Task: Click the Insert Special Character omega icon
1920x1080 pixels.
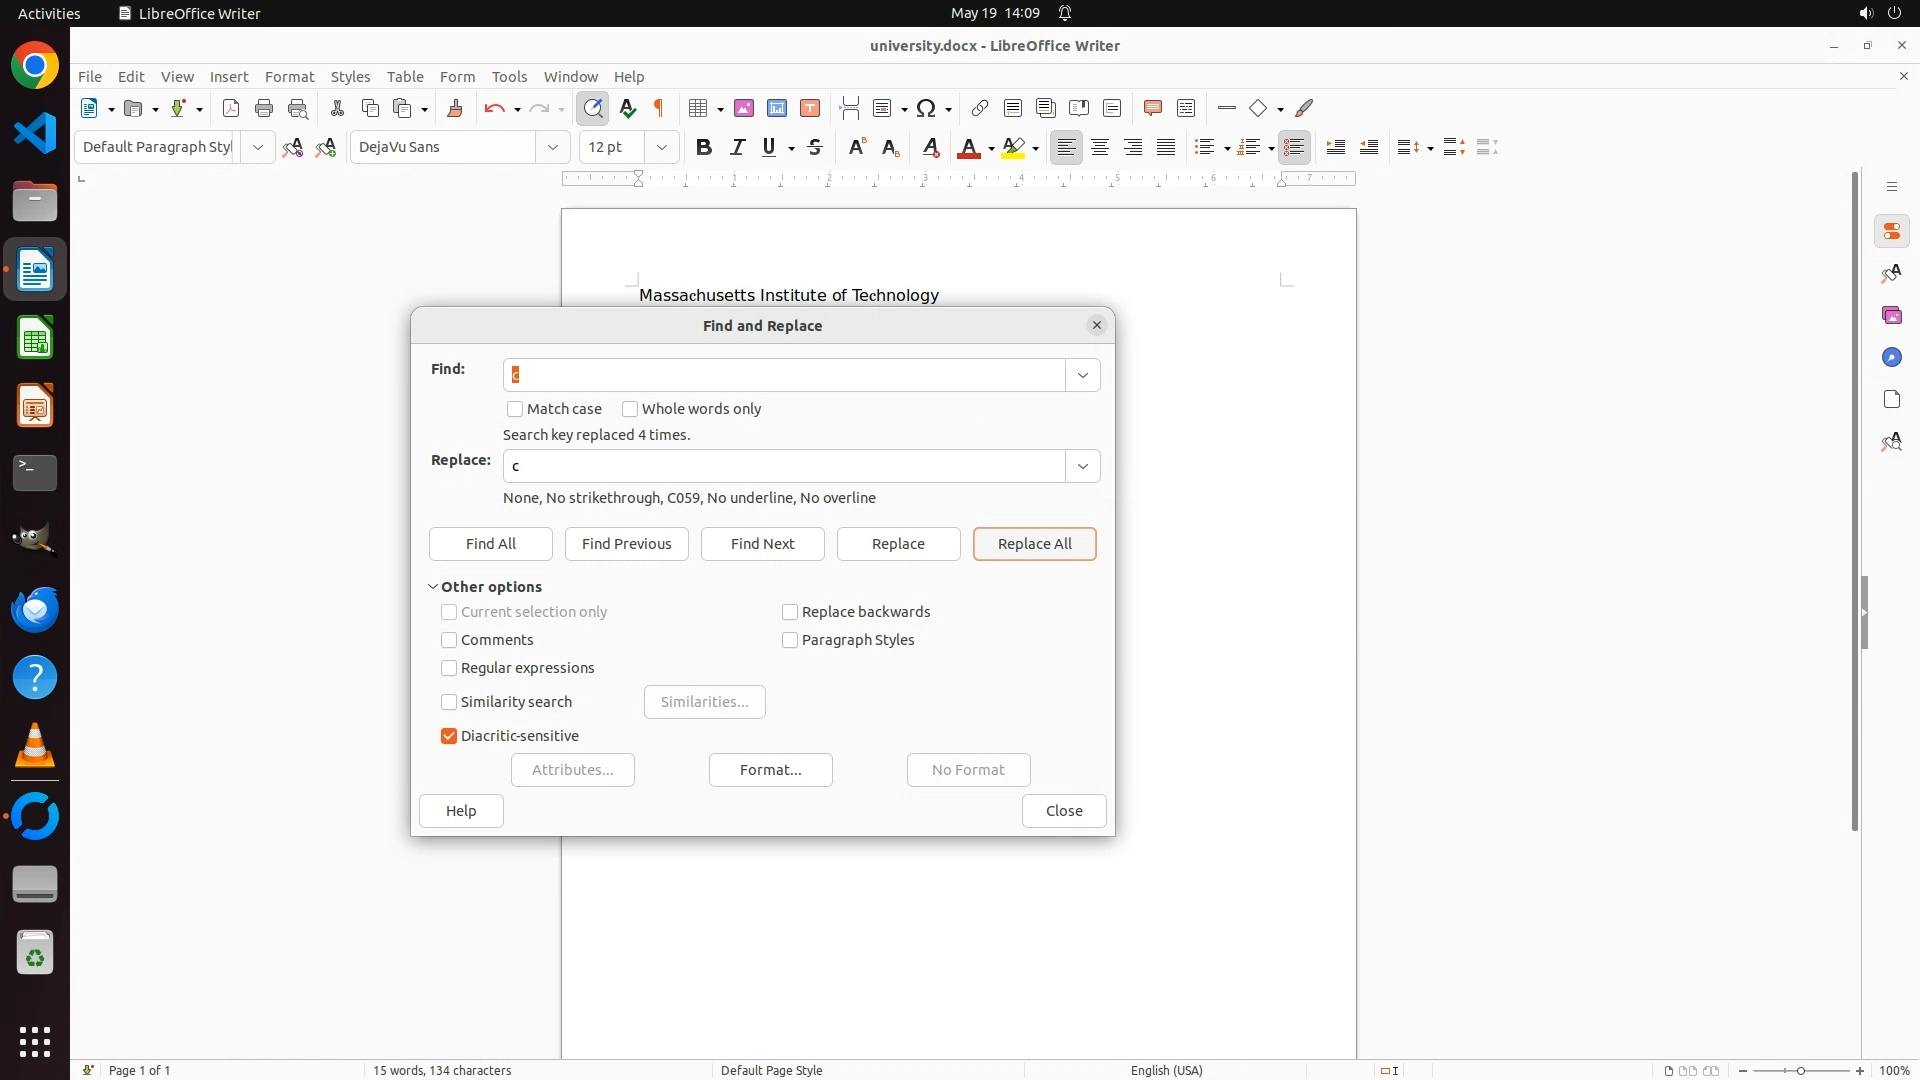Action: (x=926, y=108)
